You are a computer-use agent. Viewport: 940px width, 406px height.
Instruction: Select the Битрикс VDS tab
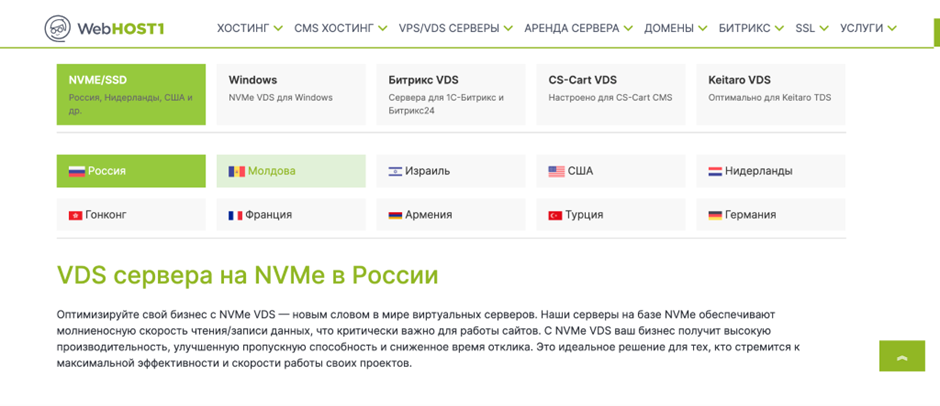click(451, 95)
